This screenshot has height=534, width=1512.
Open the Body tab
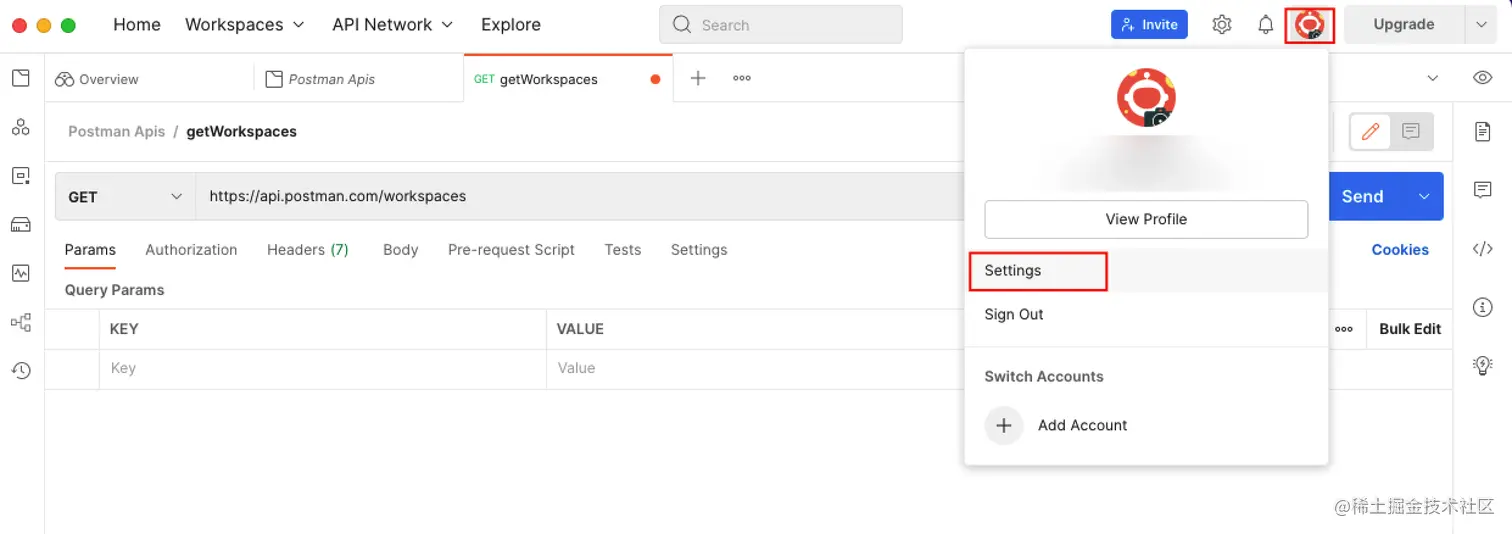pyautogui.click(x=400, y=250)
